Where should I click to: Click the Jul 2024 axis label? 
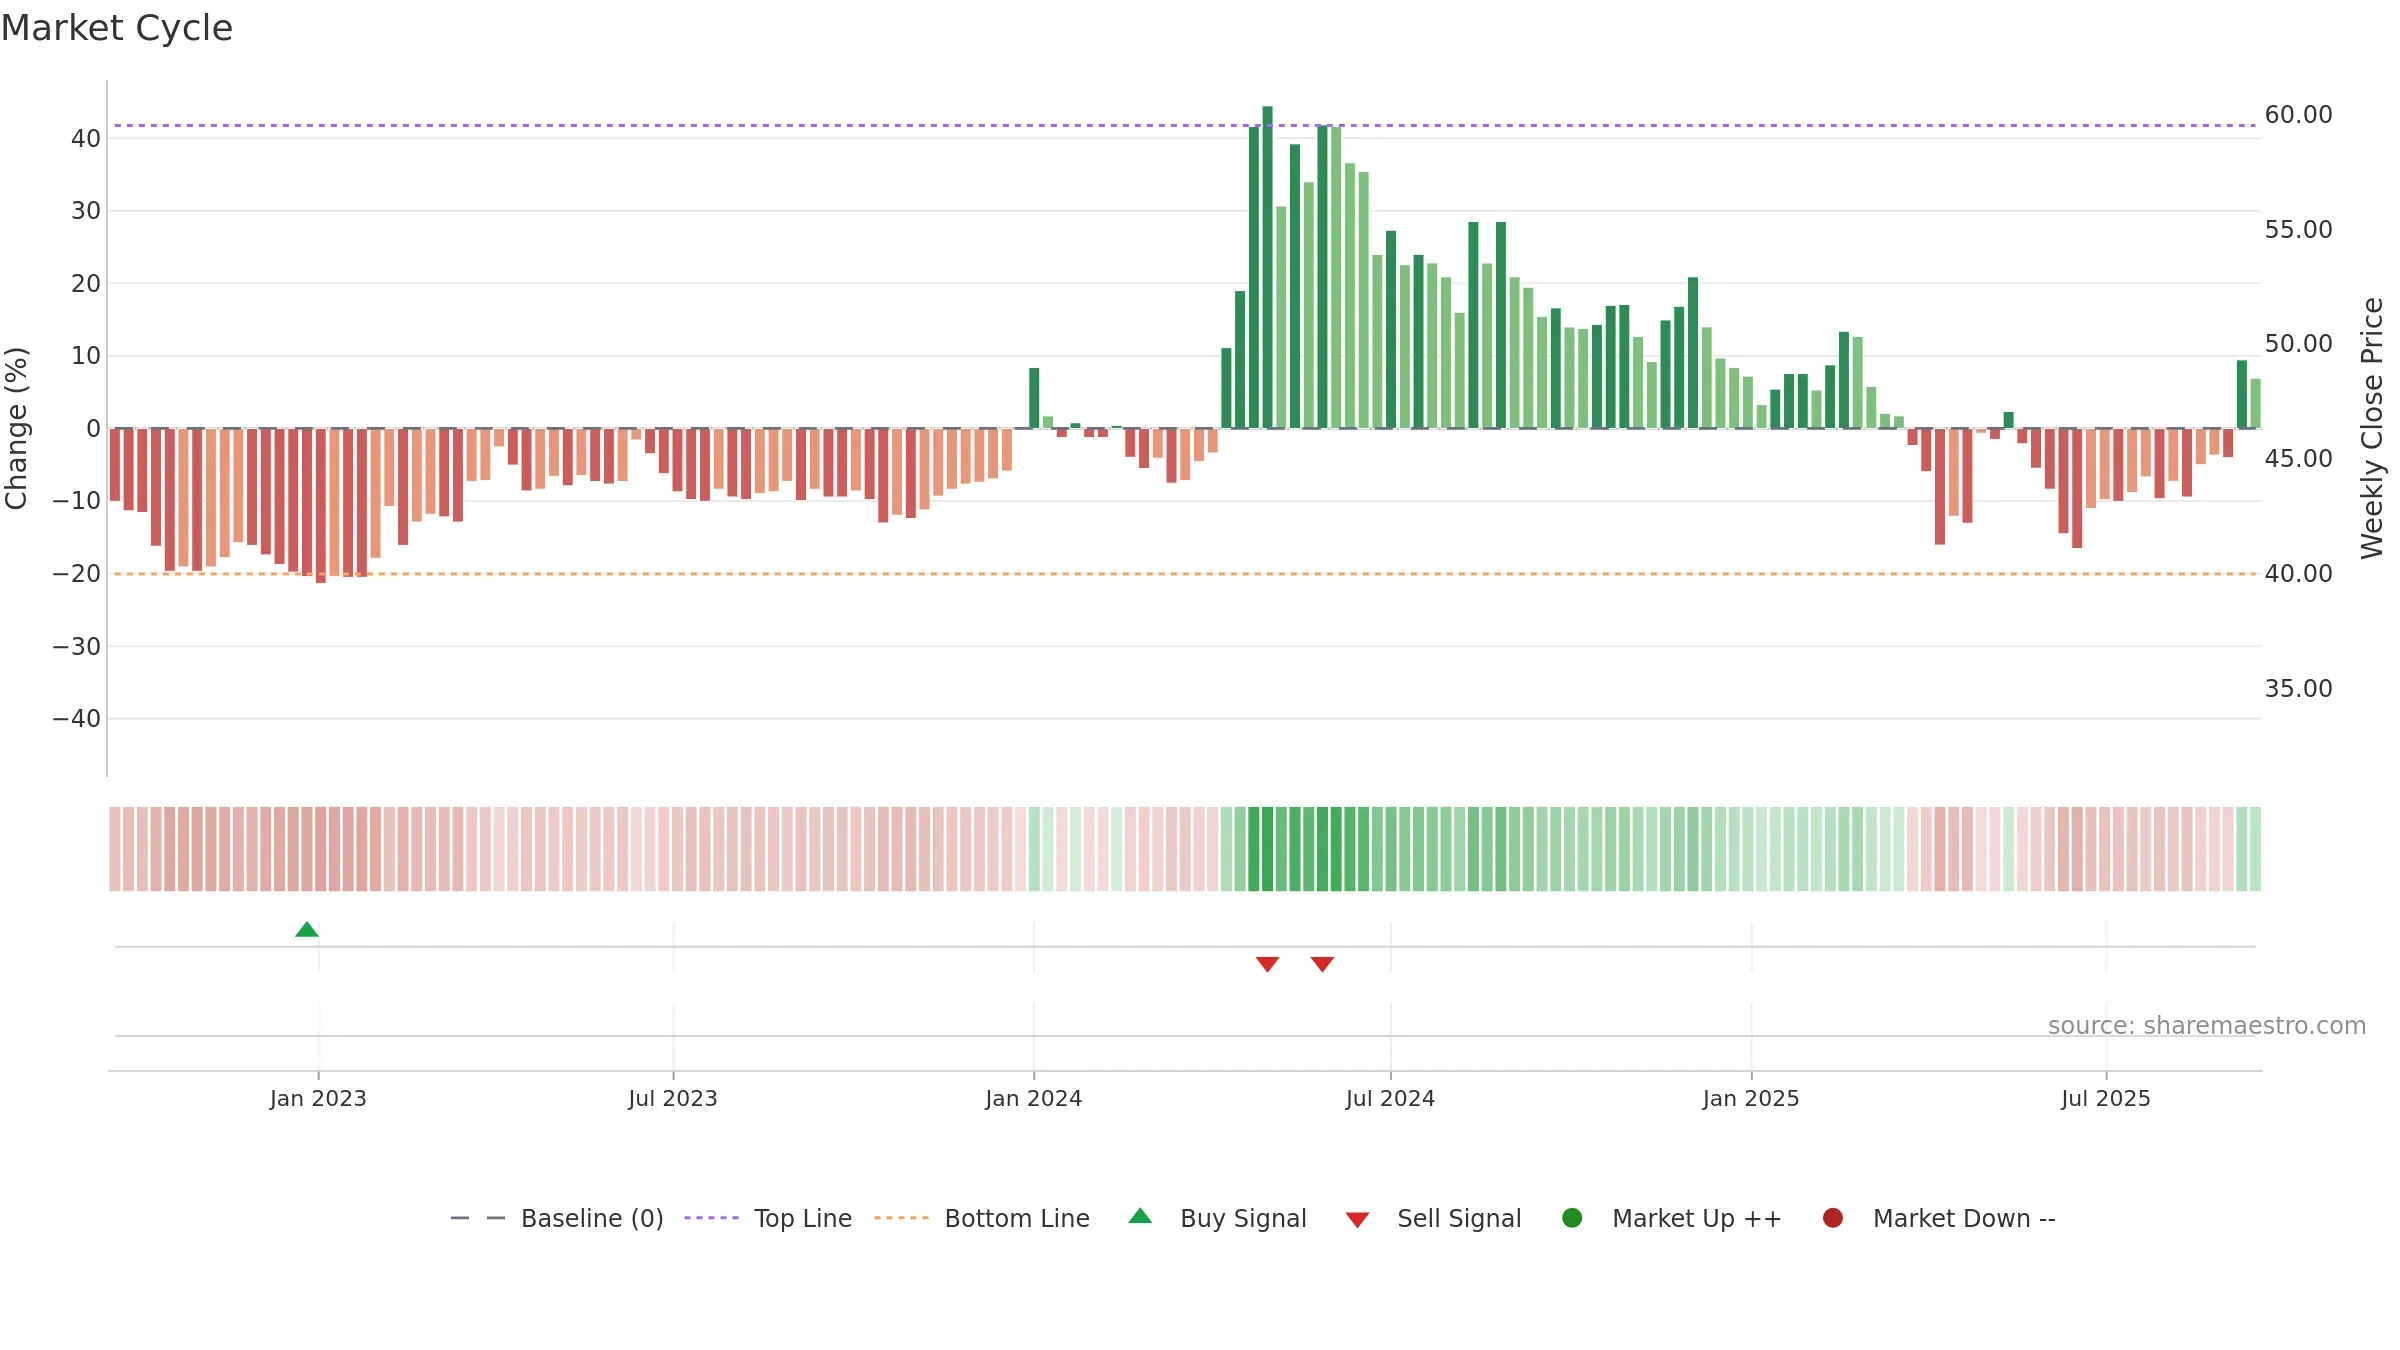click(x=1390, y=1099)
